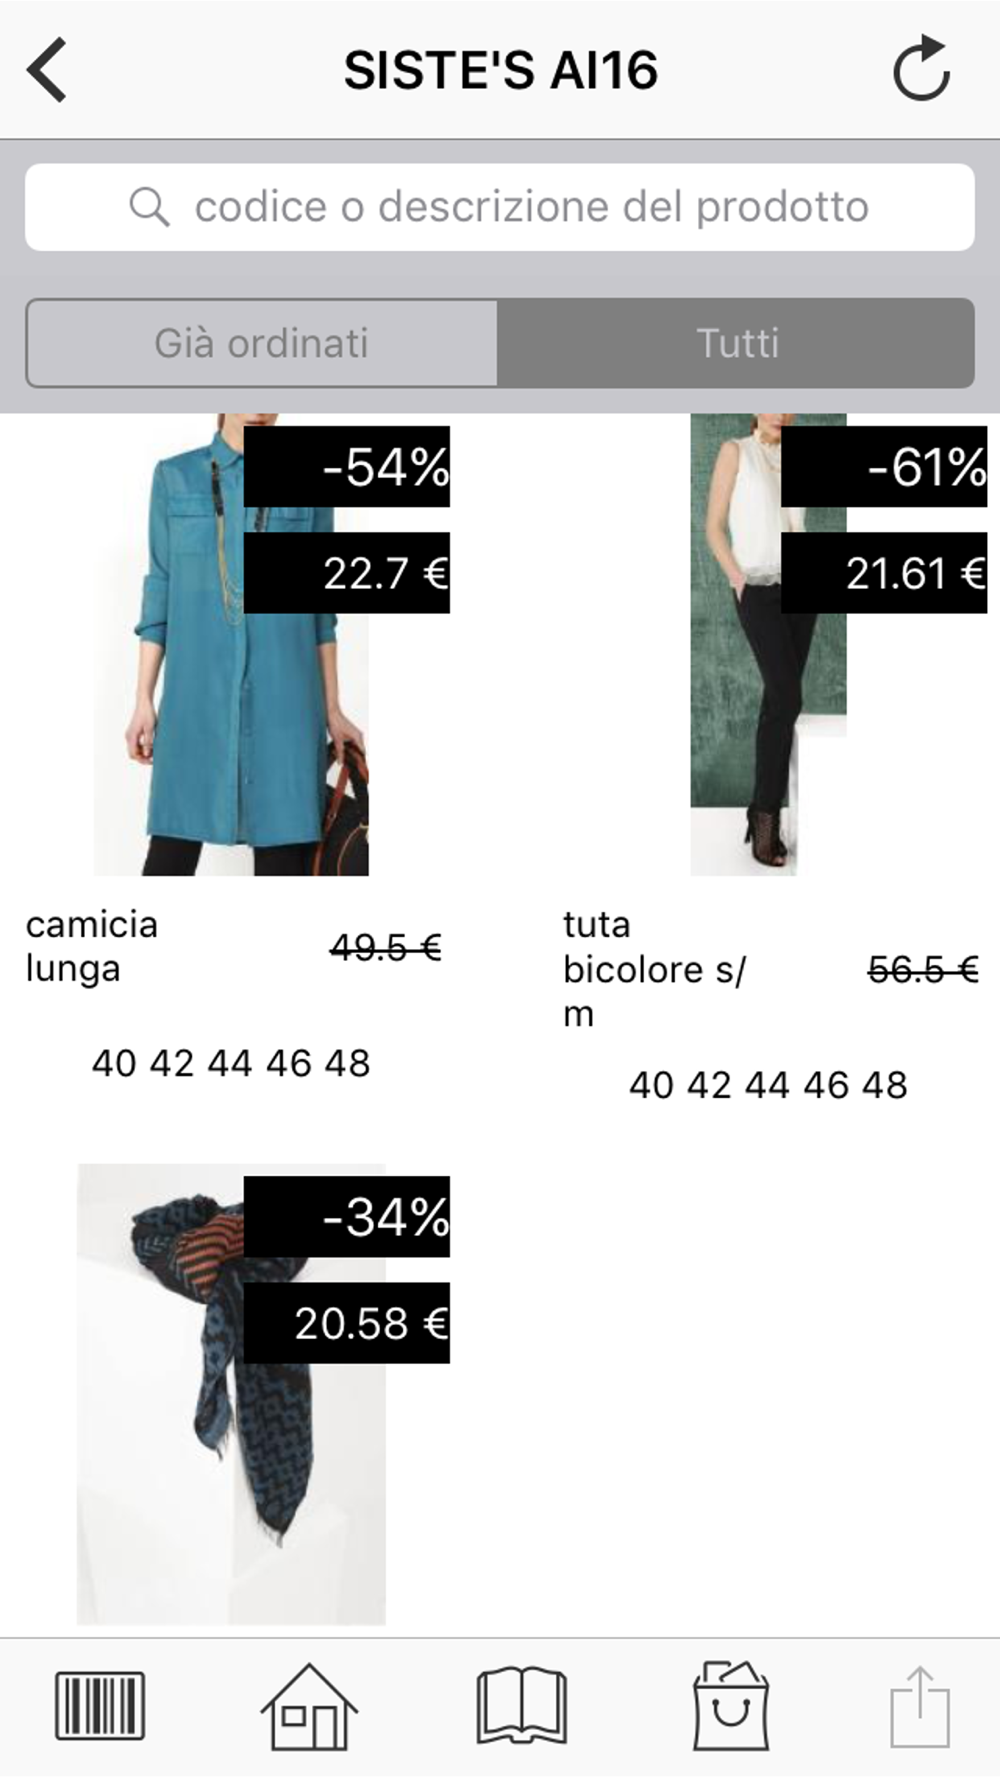The image size is (1000, 1778).
Task: Tap the sizes row under camicia lunga
Action: 231,1063
